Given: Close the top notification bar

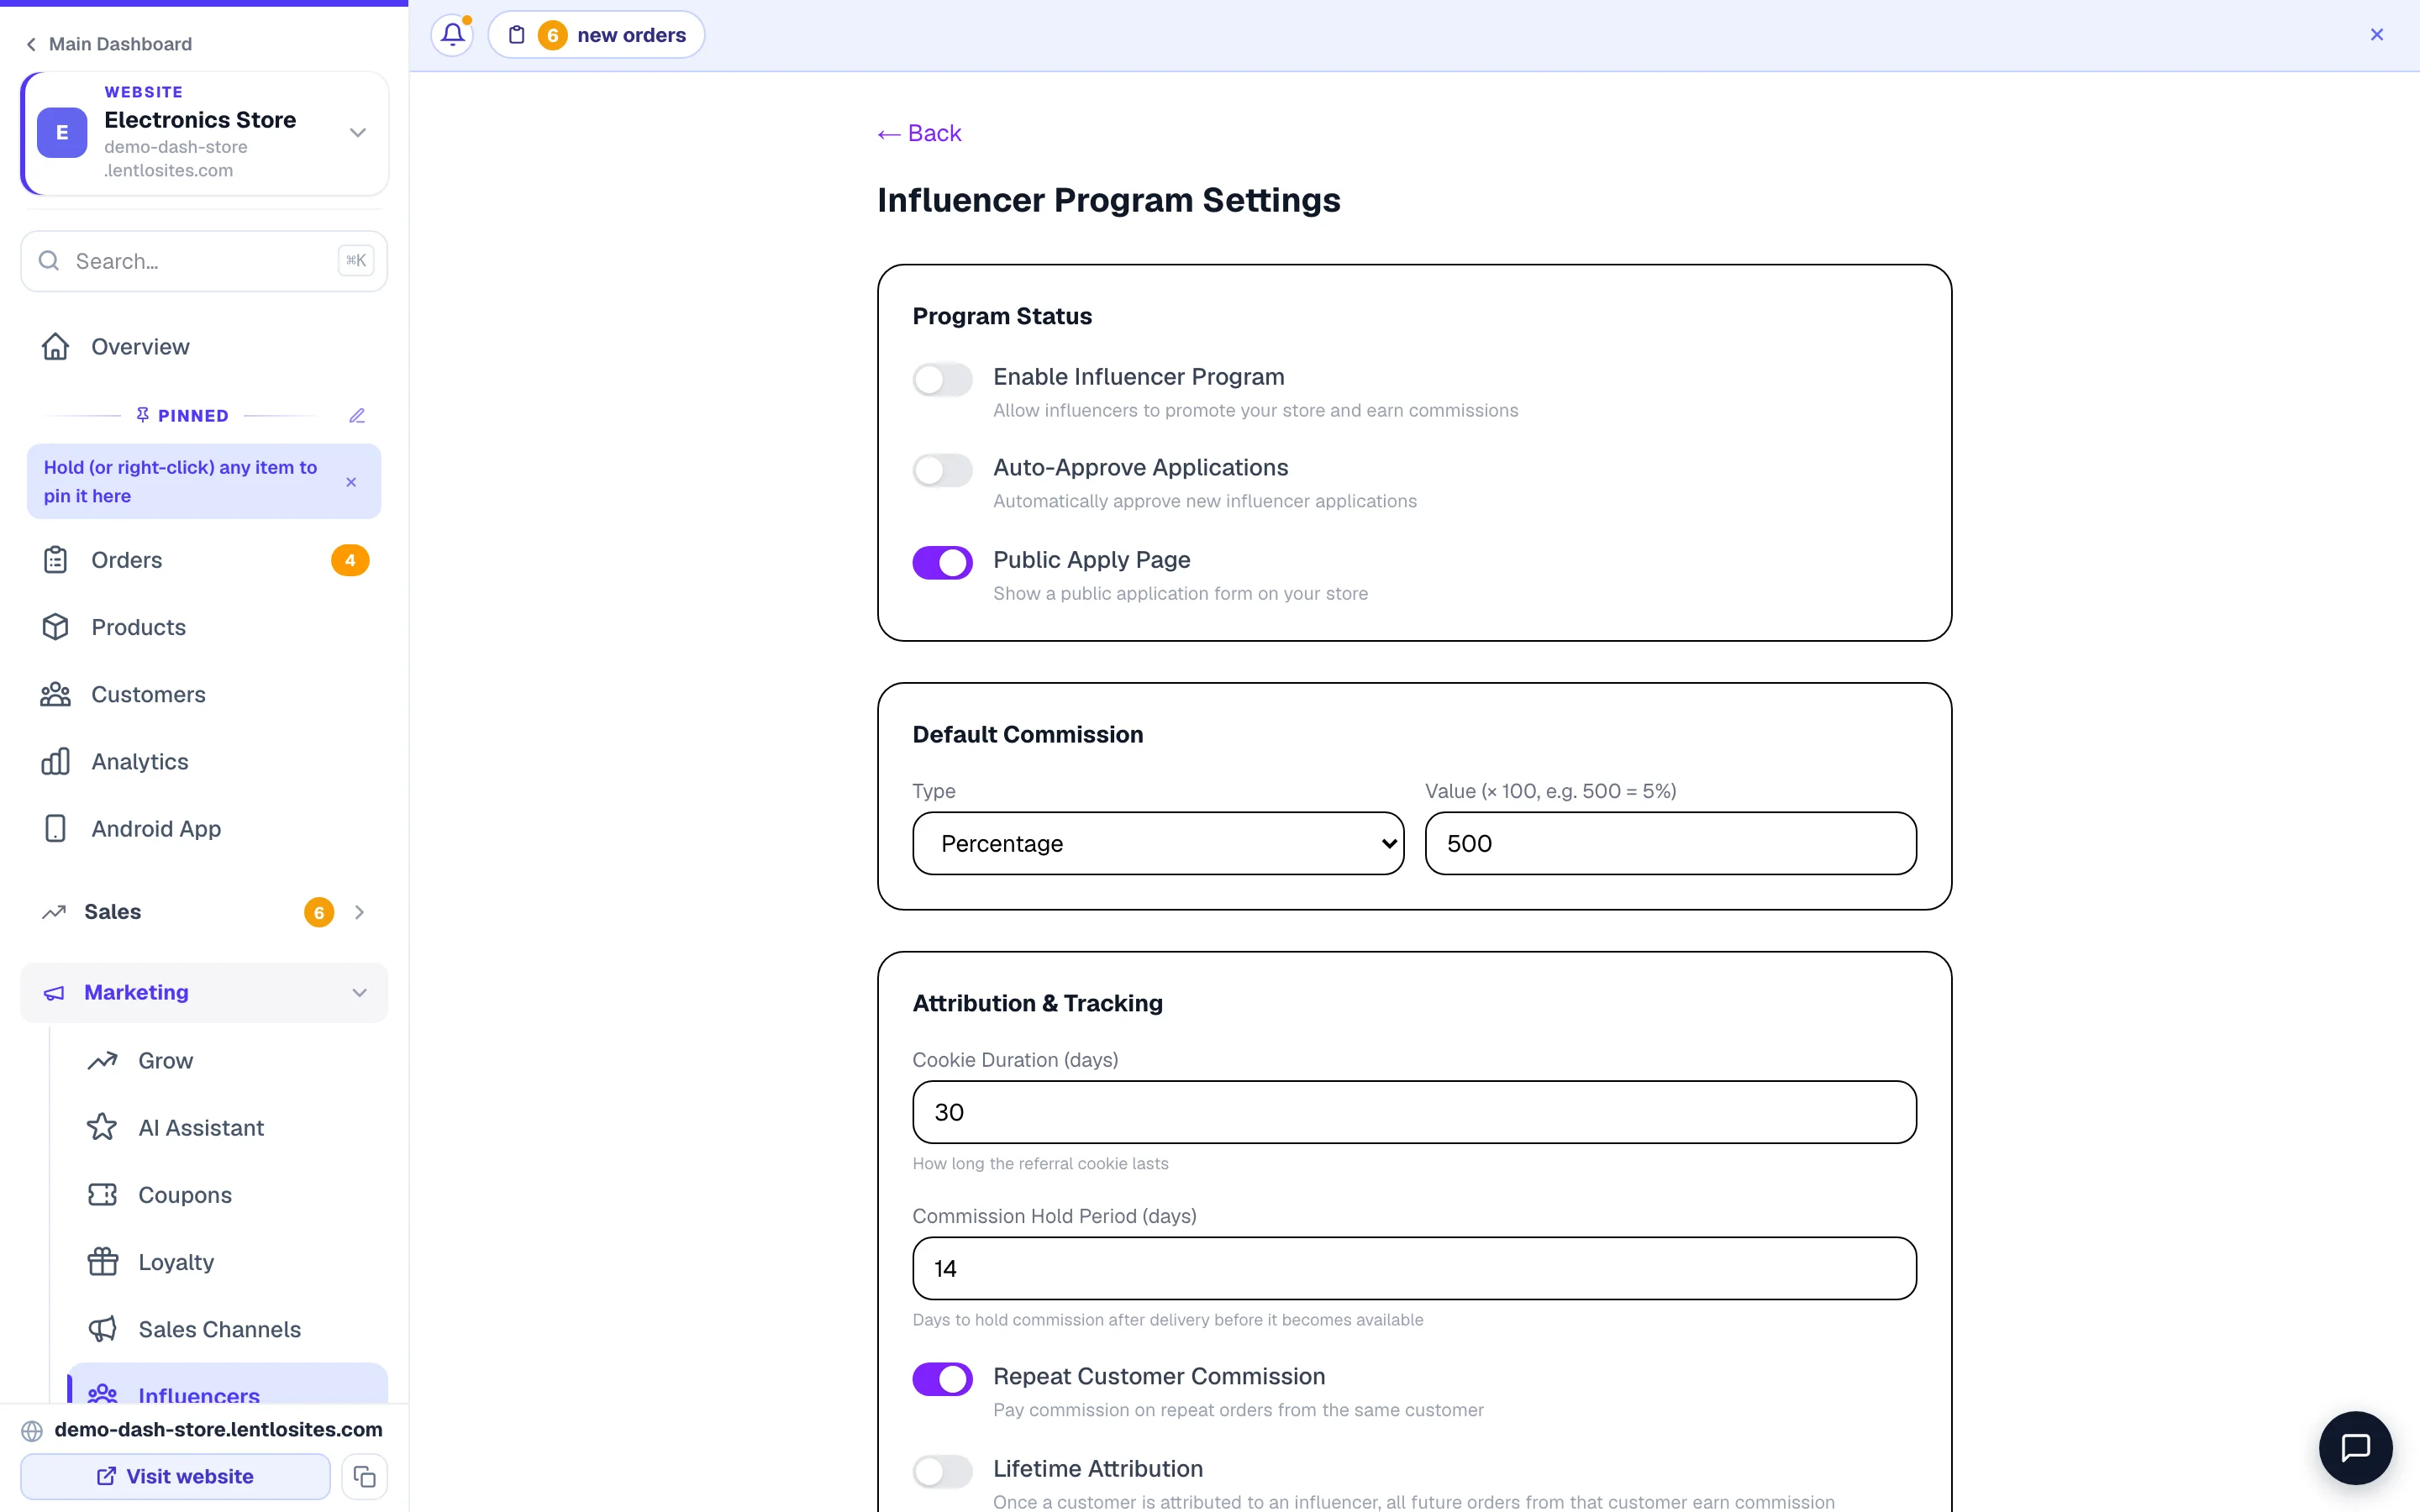Looking at the screenshot, I should (x=2377, y=35).
